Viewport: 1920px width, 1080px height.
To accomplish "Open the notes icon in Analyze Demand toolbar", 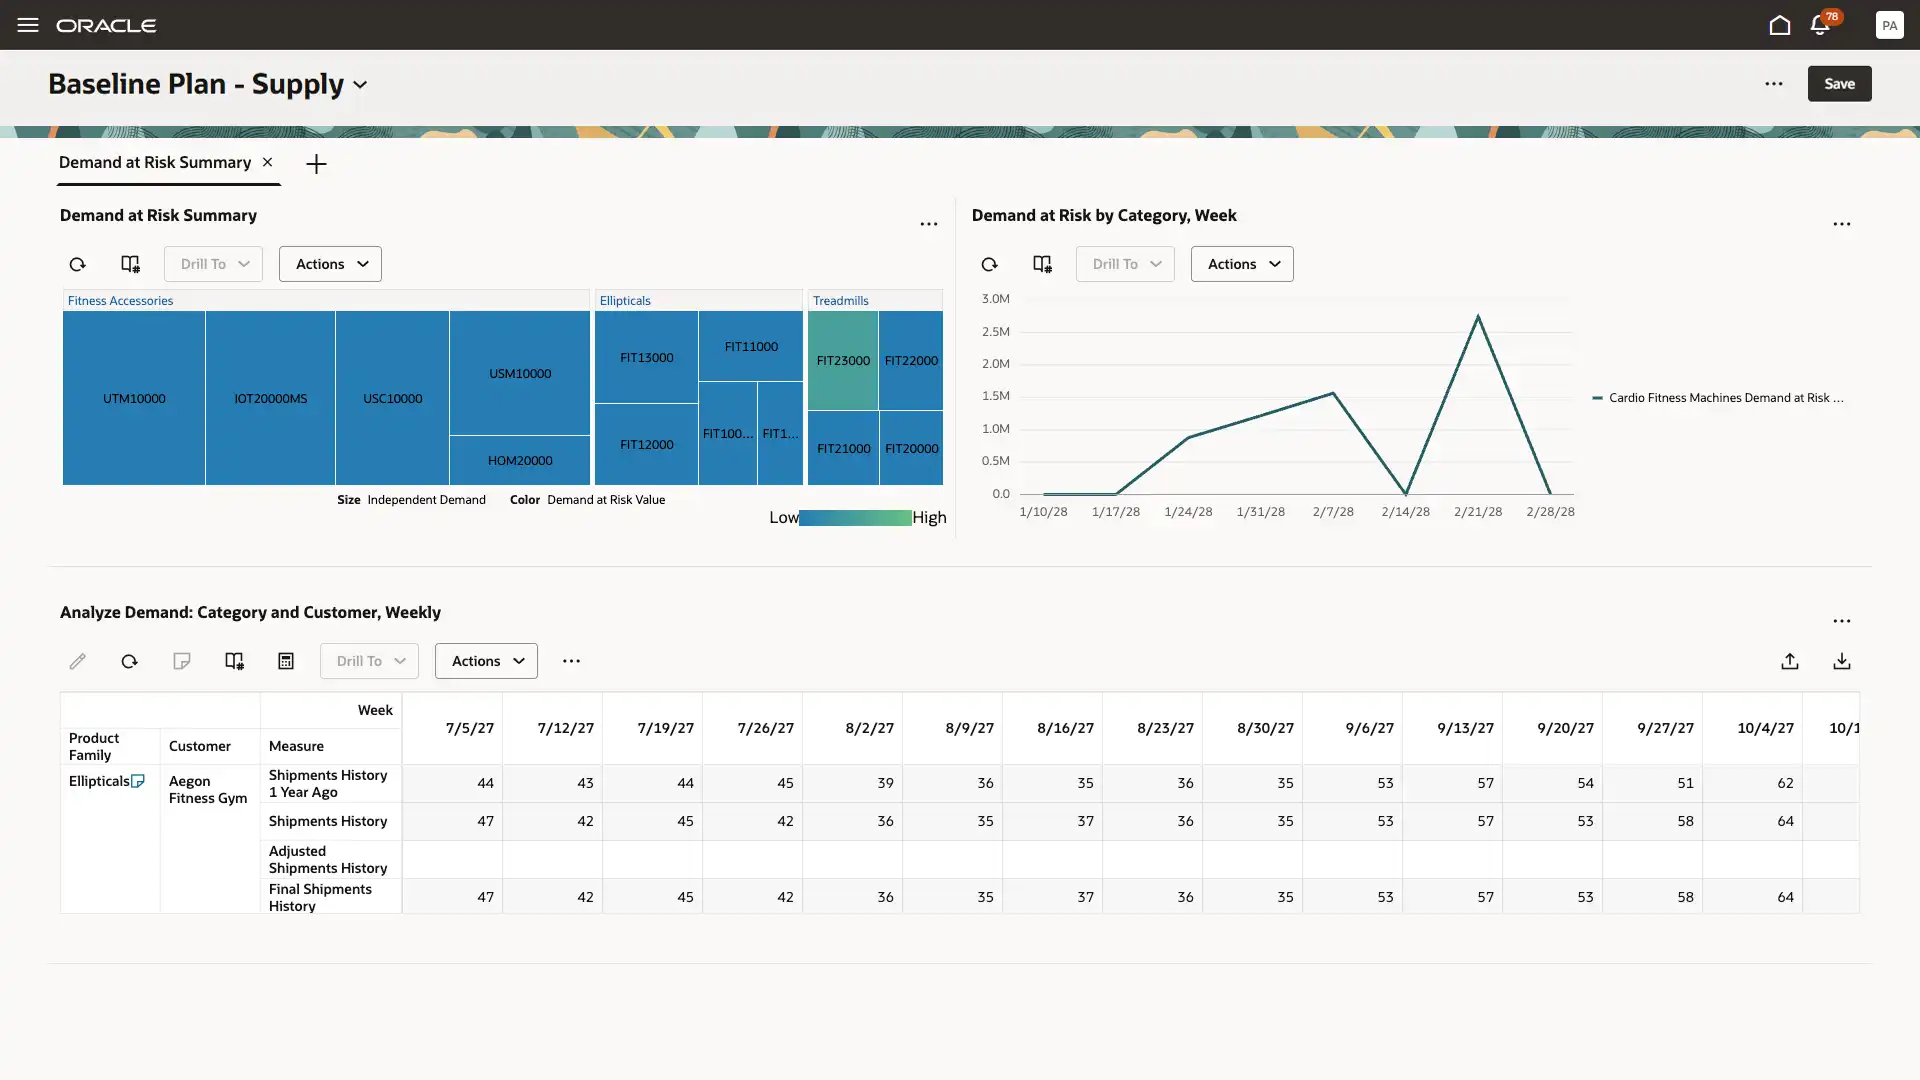I will pos(181,661).
